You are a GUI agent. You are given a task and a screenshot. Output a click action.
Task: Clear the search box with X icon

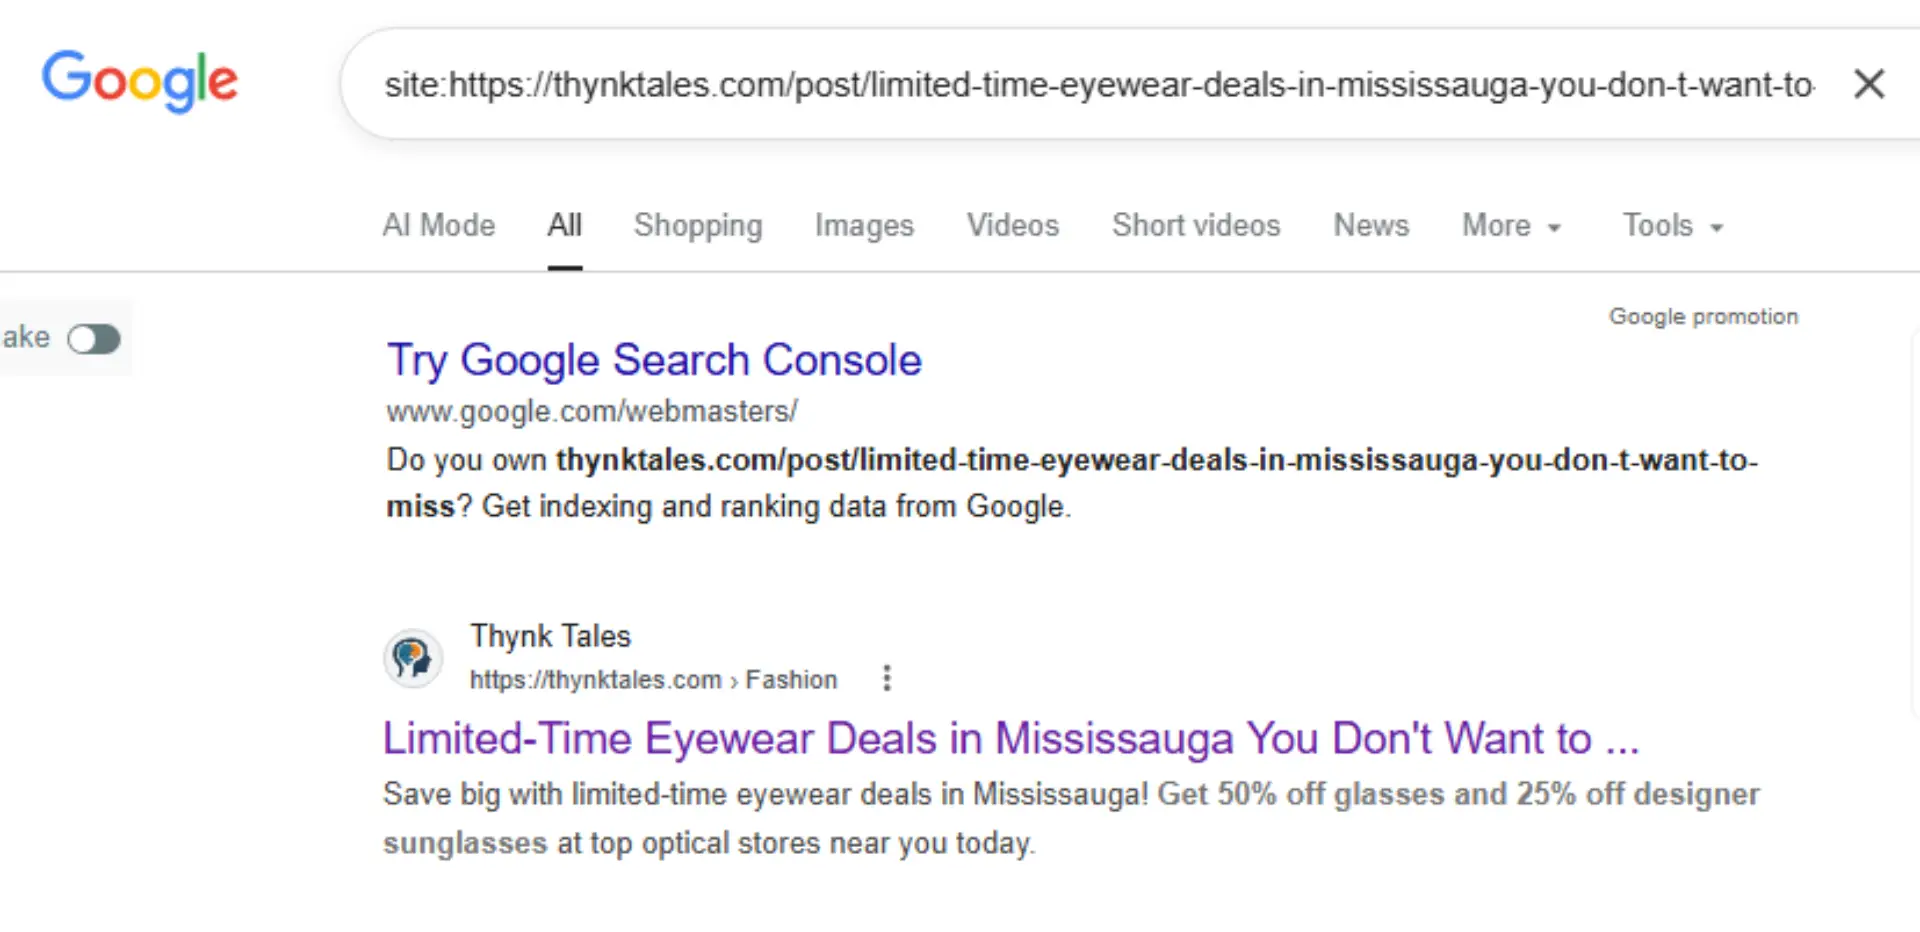(x=1869, y=84)
